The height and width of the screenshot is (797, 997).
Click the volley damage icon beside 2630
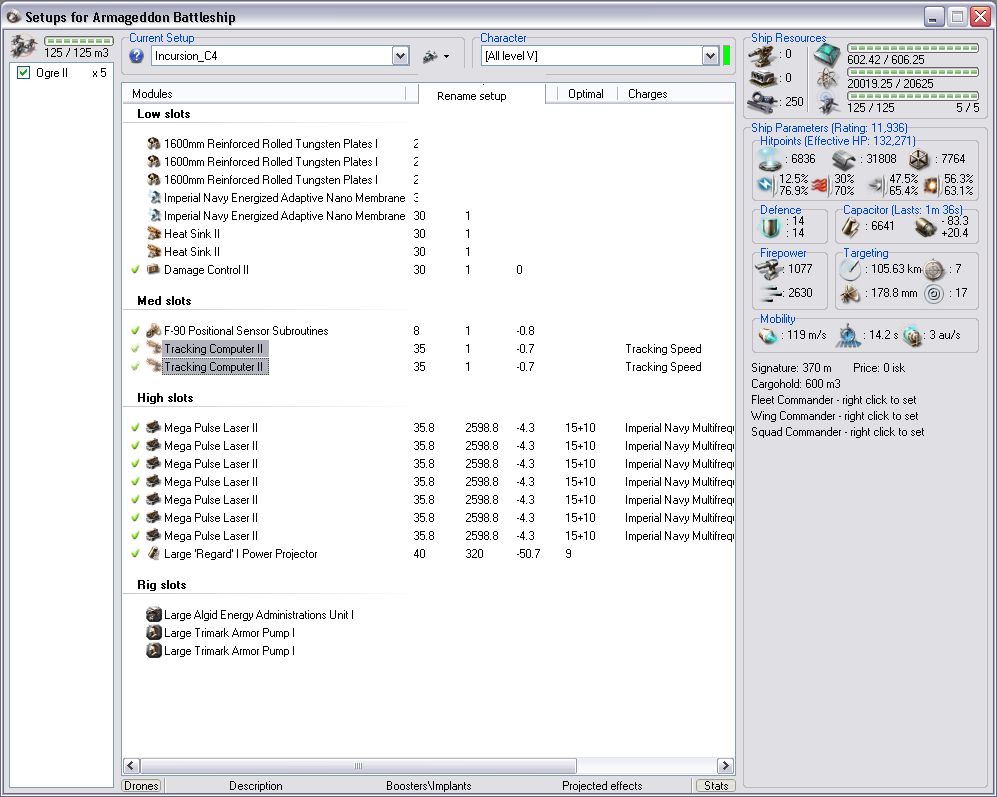(772, 293)
